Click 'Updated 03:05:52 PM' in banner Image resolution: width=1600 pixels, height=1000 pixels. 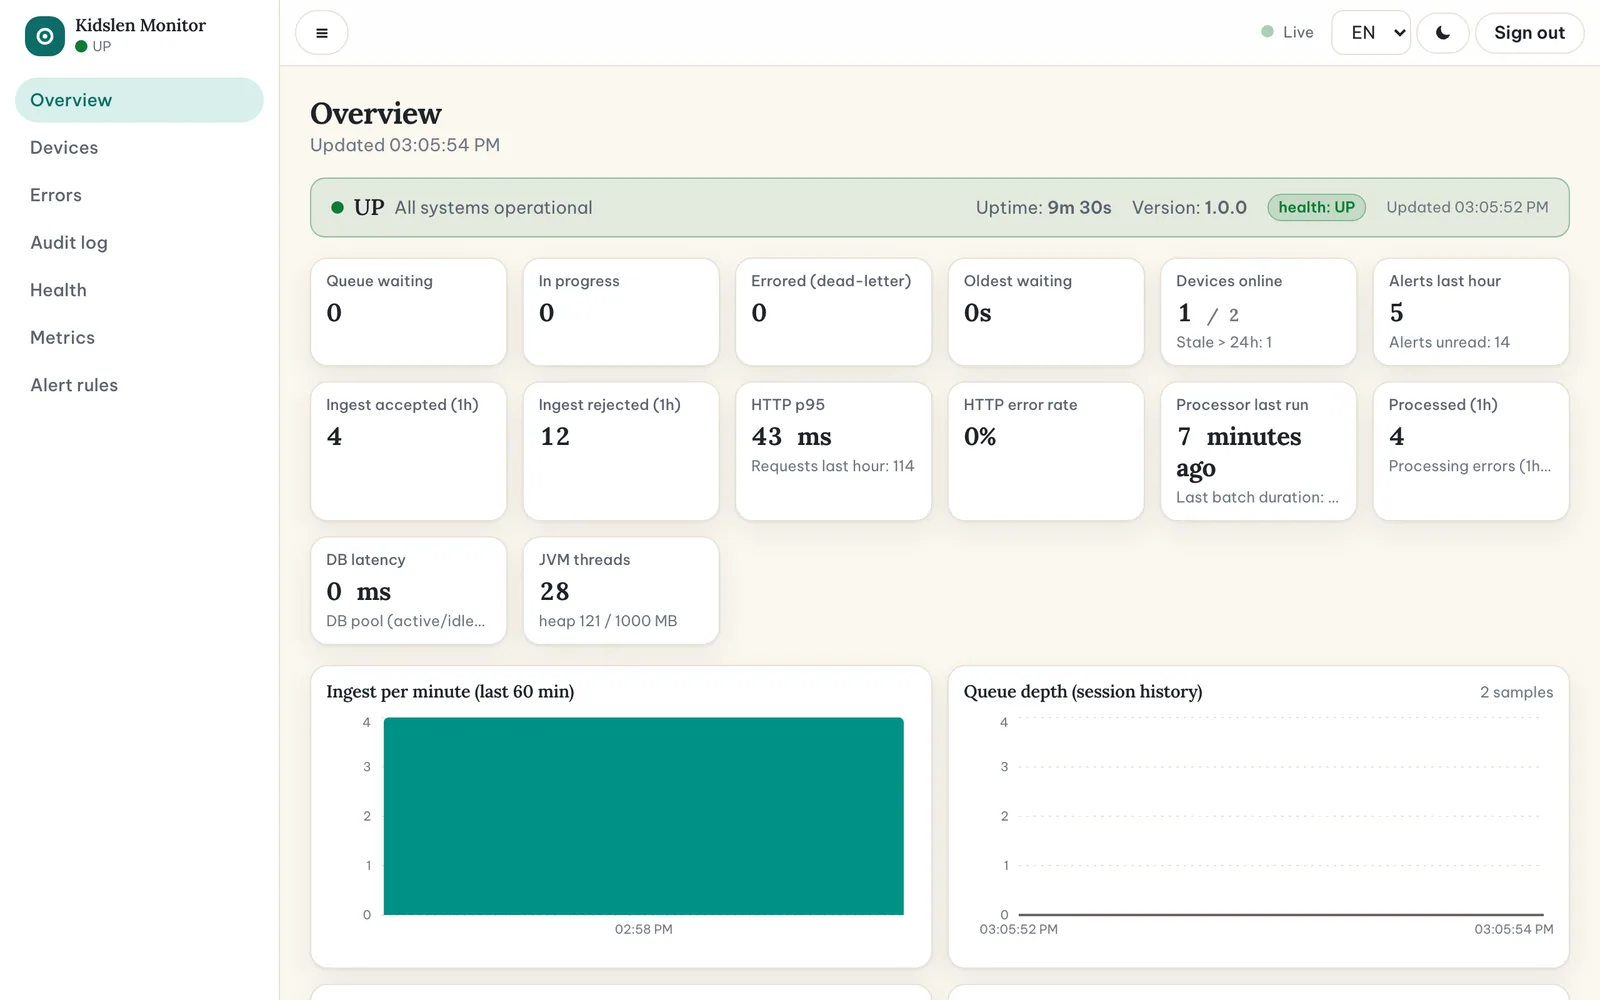point(1467,207)
